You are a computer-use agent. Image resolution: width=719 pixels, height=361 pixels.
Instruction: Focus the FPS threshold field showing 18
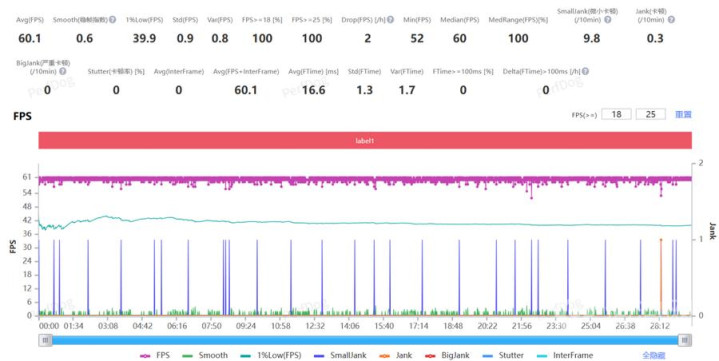tap(616, 114)
